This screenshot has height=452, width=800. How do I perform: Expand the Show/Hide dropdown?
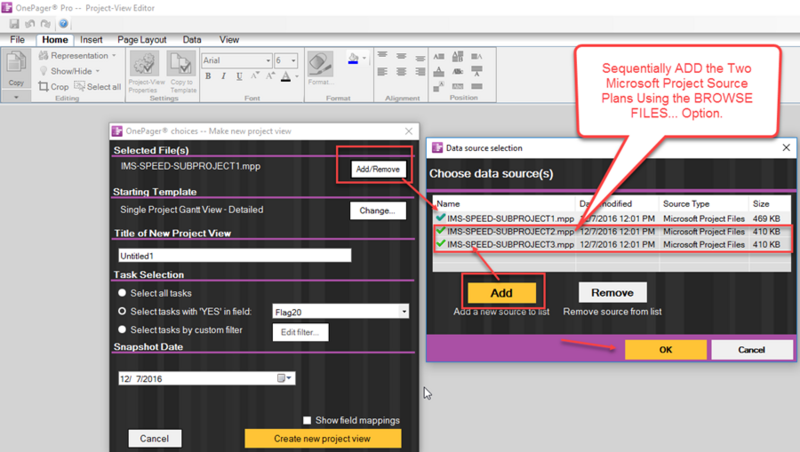pyautogui.click(x=97, y=71)
